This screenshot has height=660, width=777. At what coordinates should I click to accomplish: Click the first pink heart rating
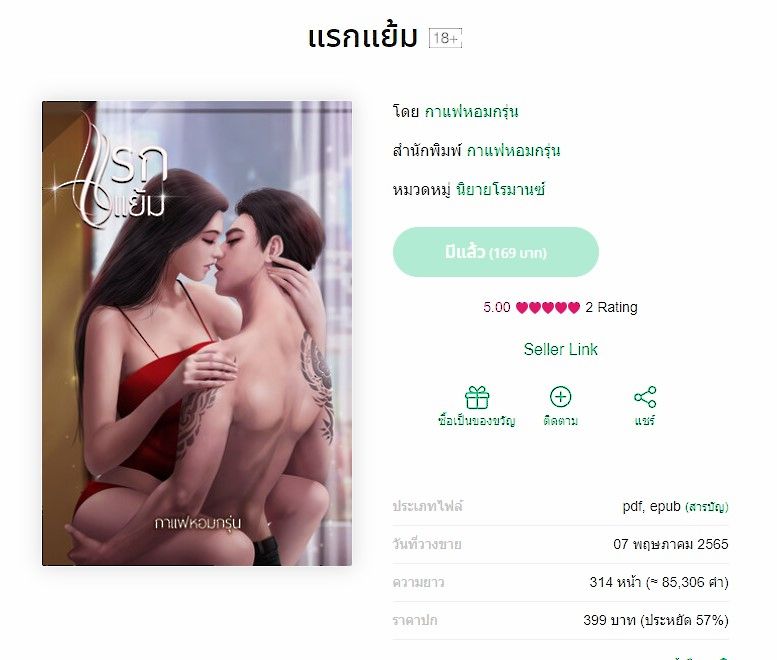522,308
